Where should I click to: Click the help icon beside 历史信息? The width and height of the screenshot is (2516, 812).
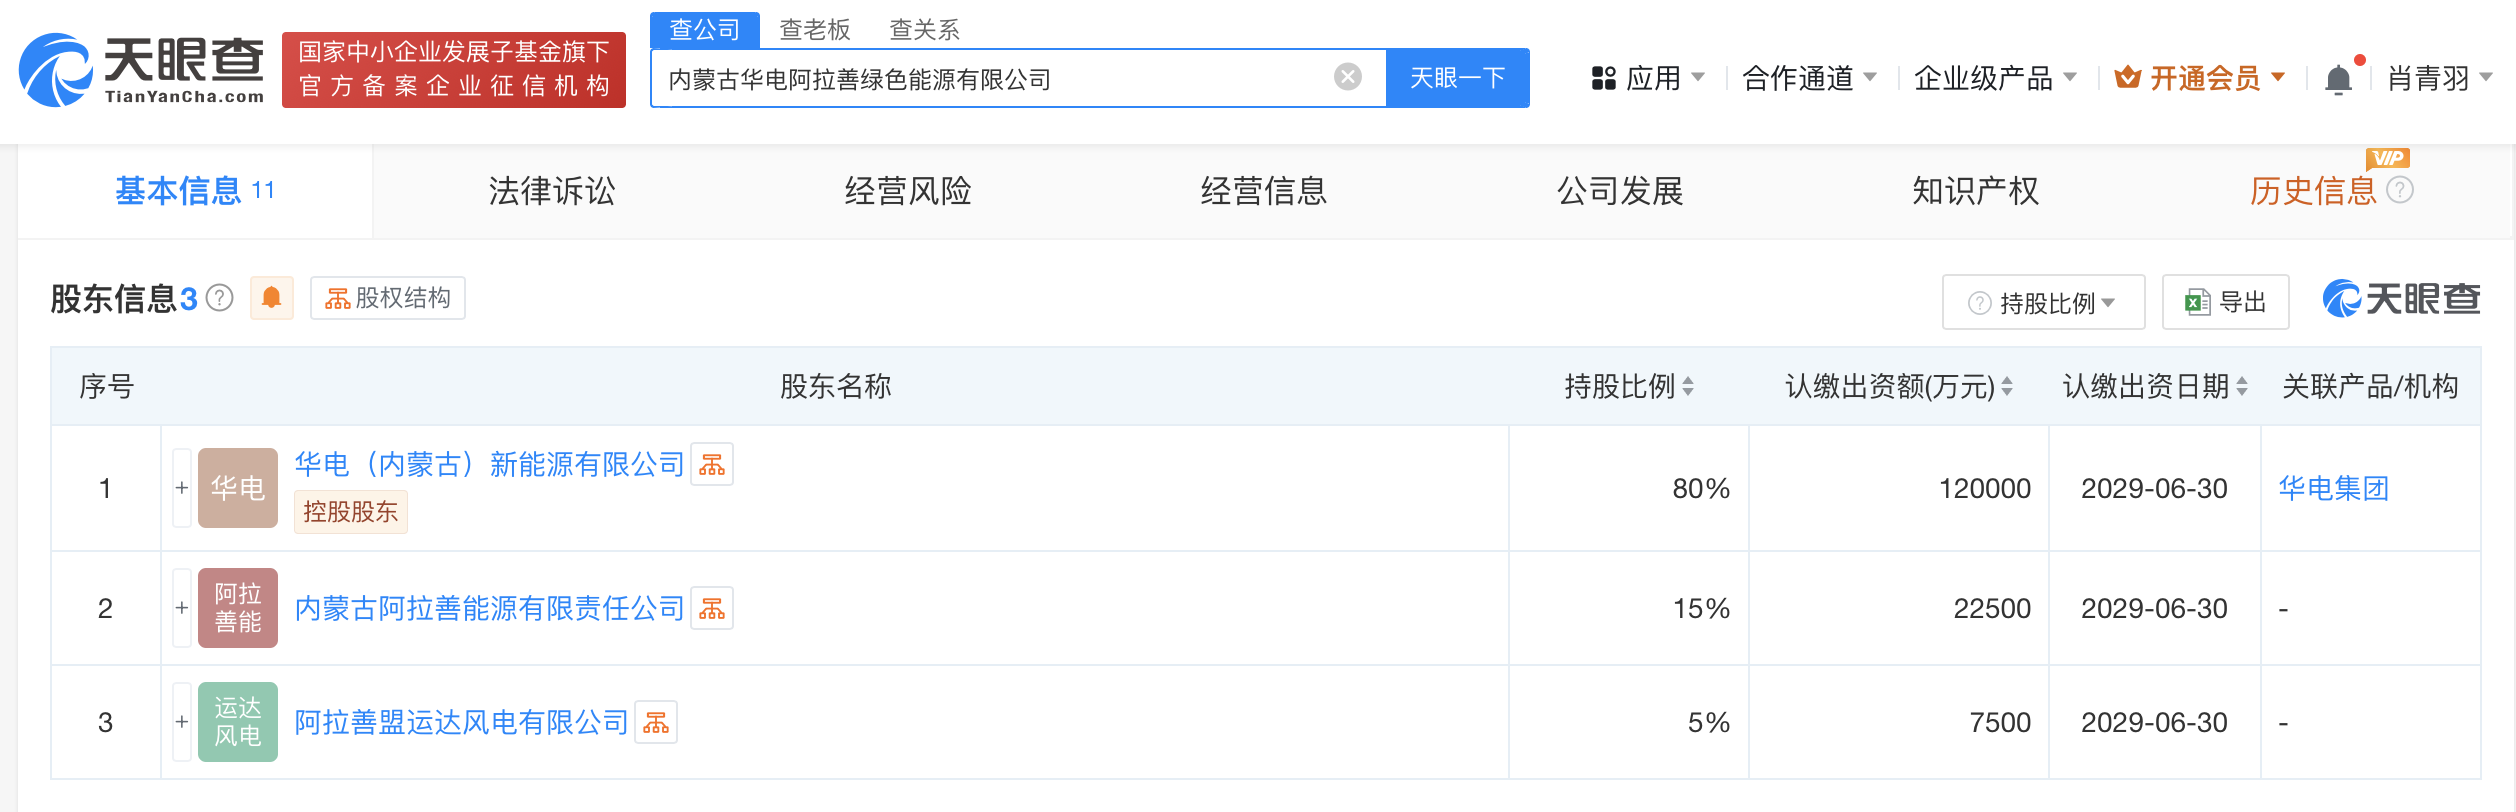(x=2400, y=190)
